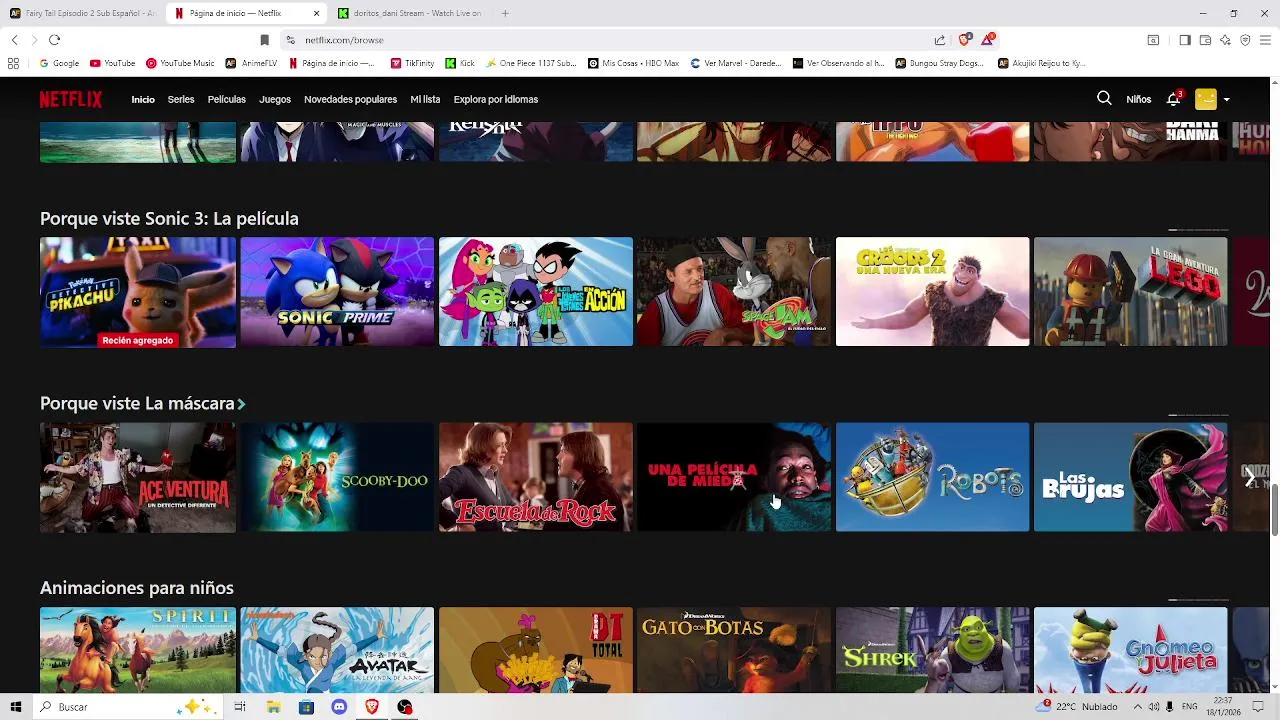
Task: Click the Netflix logo
Action: coord(71,99)
